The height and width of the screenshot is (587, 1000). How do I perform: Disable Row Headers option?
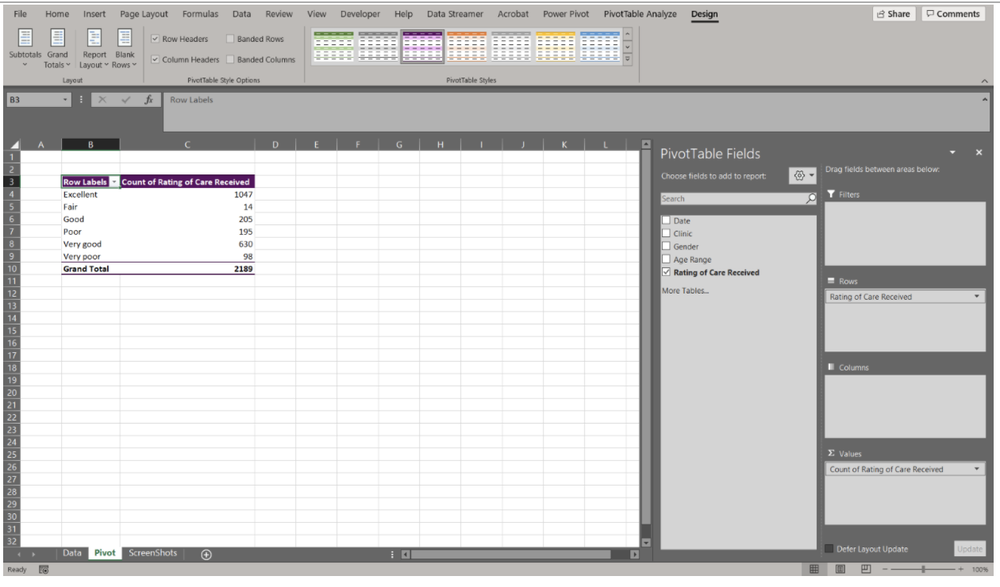pos(155,37)
